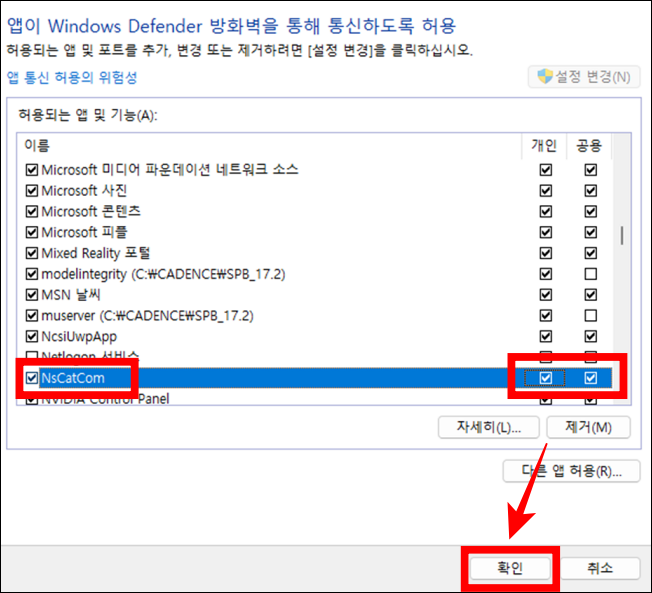The width and height of the screenshot is (652, 593).
Task: Select the Microsoft 콘텐츠 row text
Action: tap(91, 212)
